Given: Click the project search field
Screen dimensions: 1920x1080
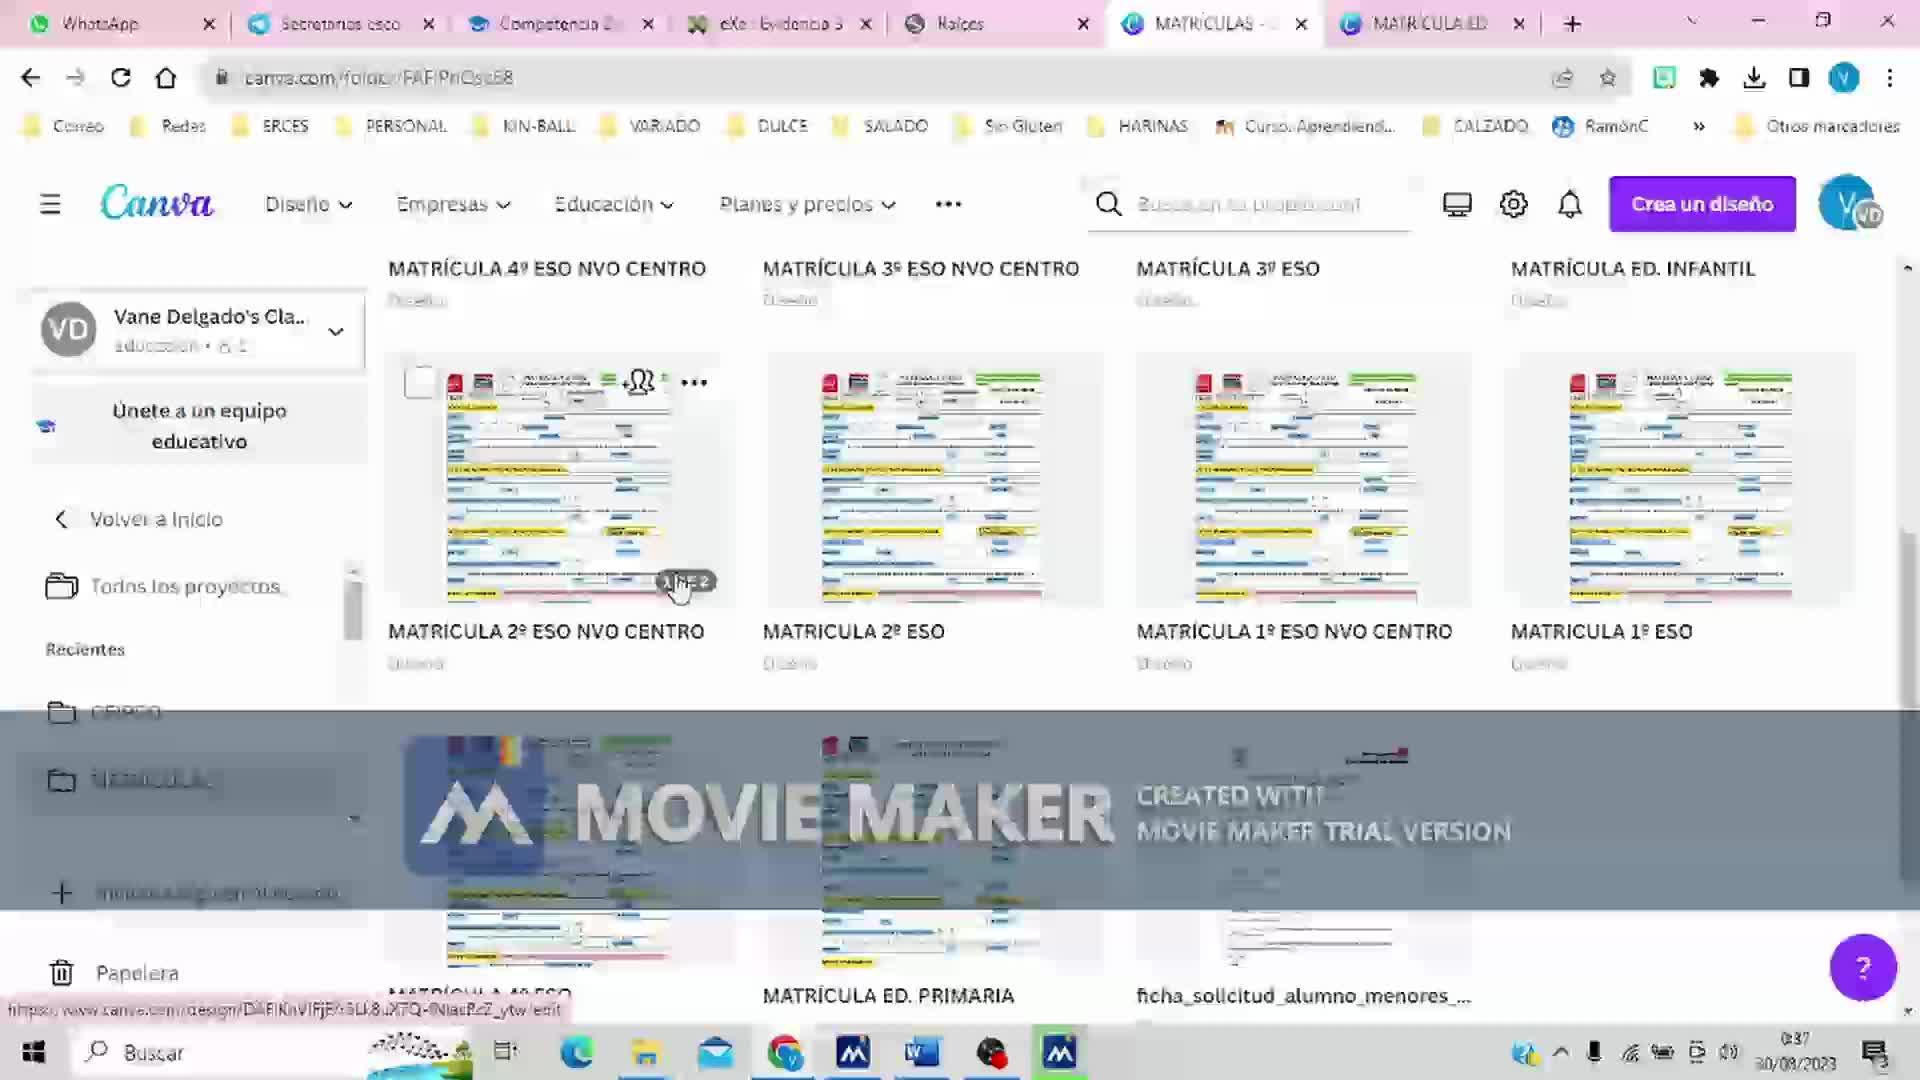Looking at the screenshot, I should coord(1248,204).
